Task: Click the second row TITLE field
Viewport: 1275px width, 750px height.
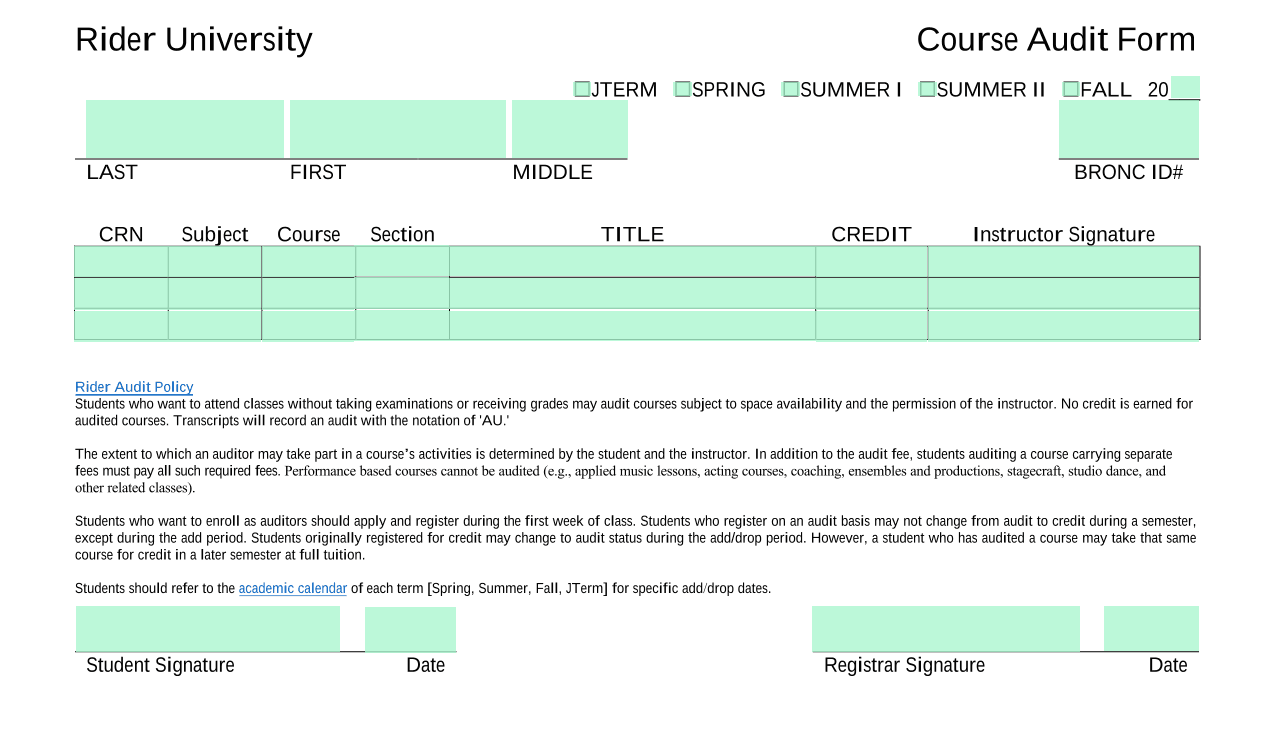Action: [633, 293]
